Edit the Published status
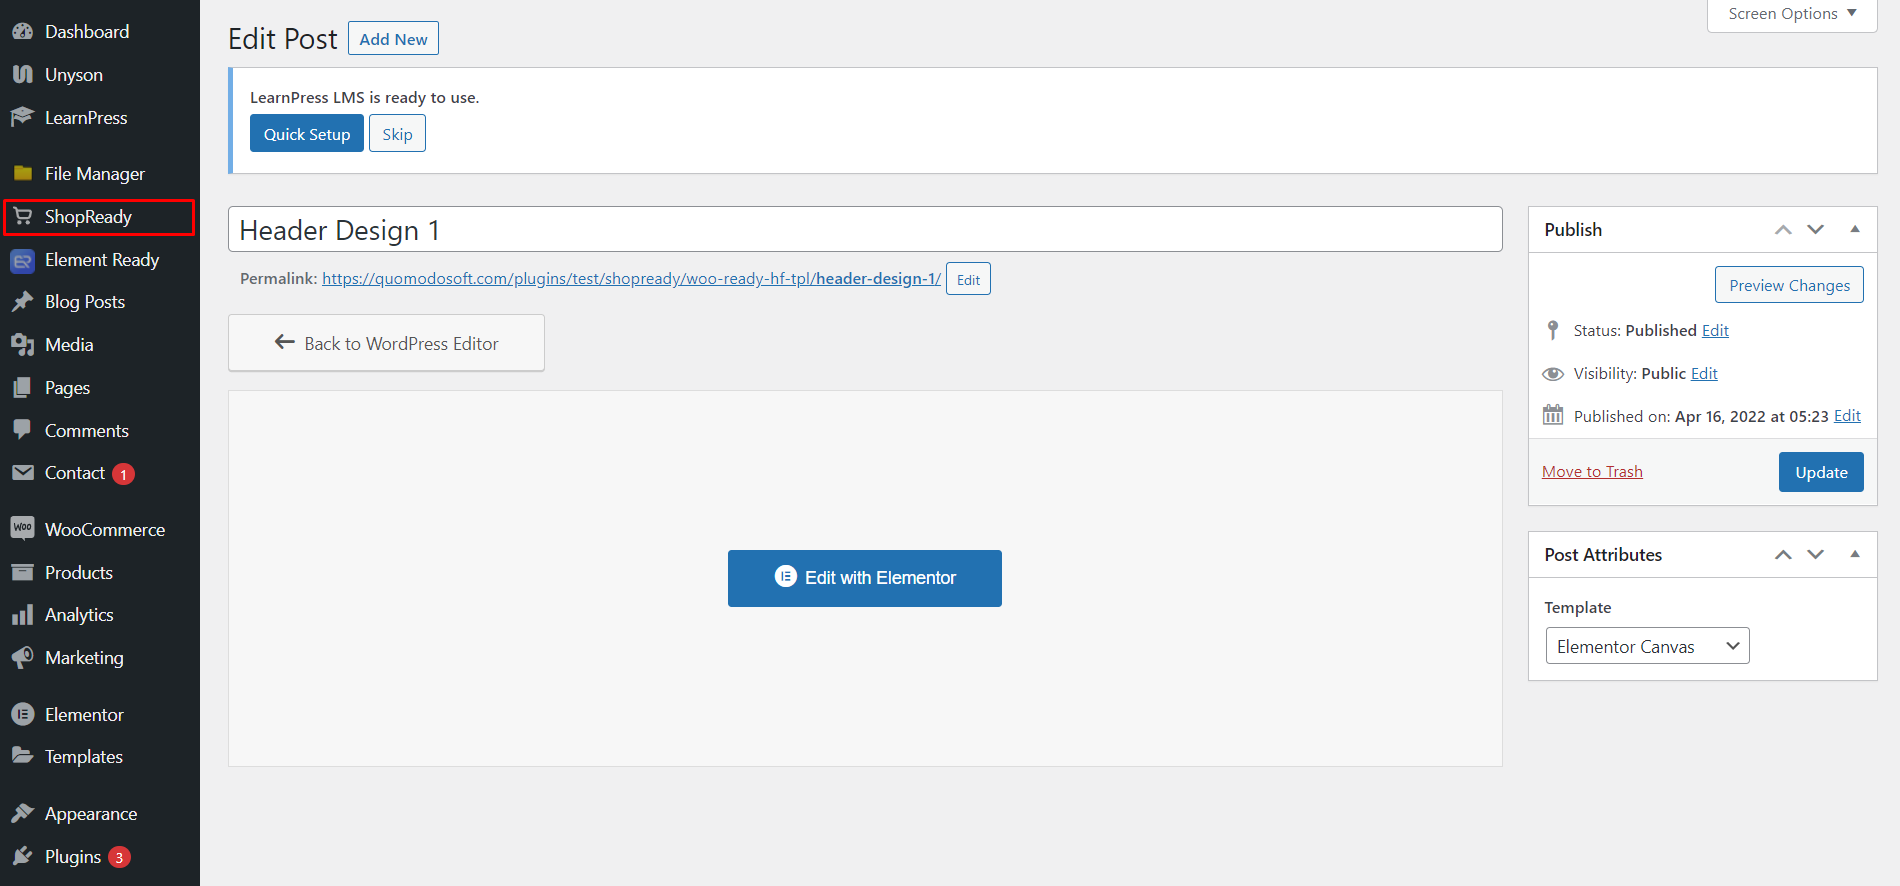Image resolution: width=1900 pixels, height=886 pixels. click(1715, 330)
